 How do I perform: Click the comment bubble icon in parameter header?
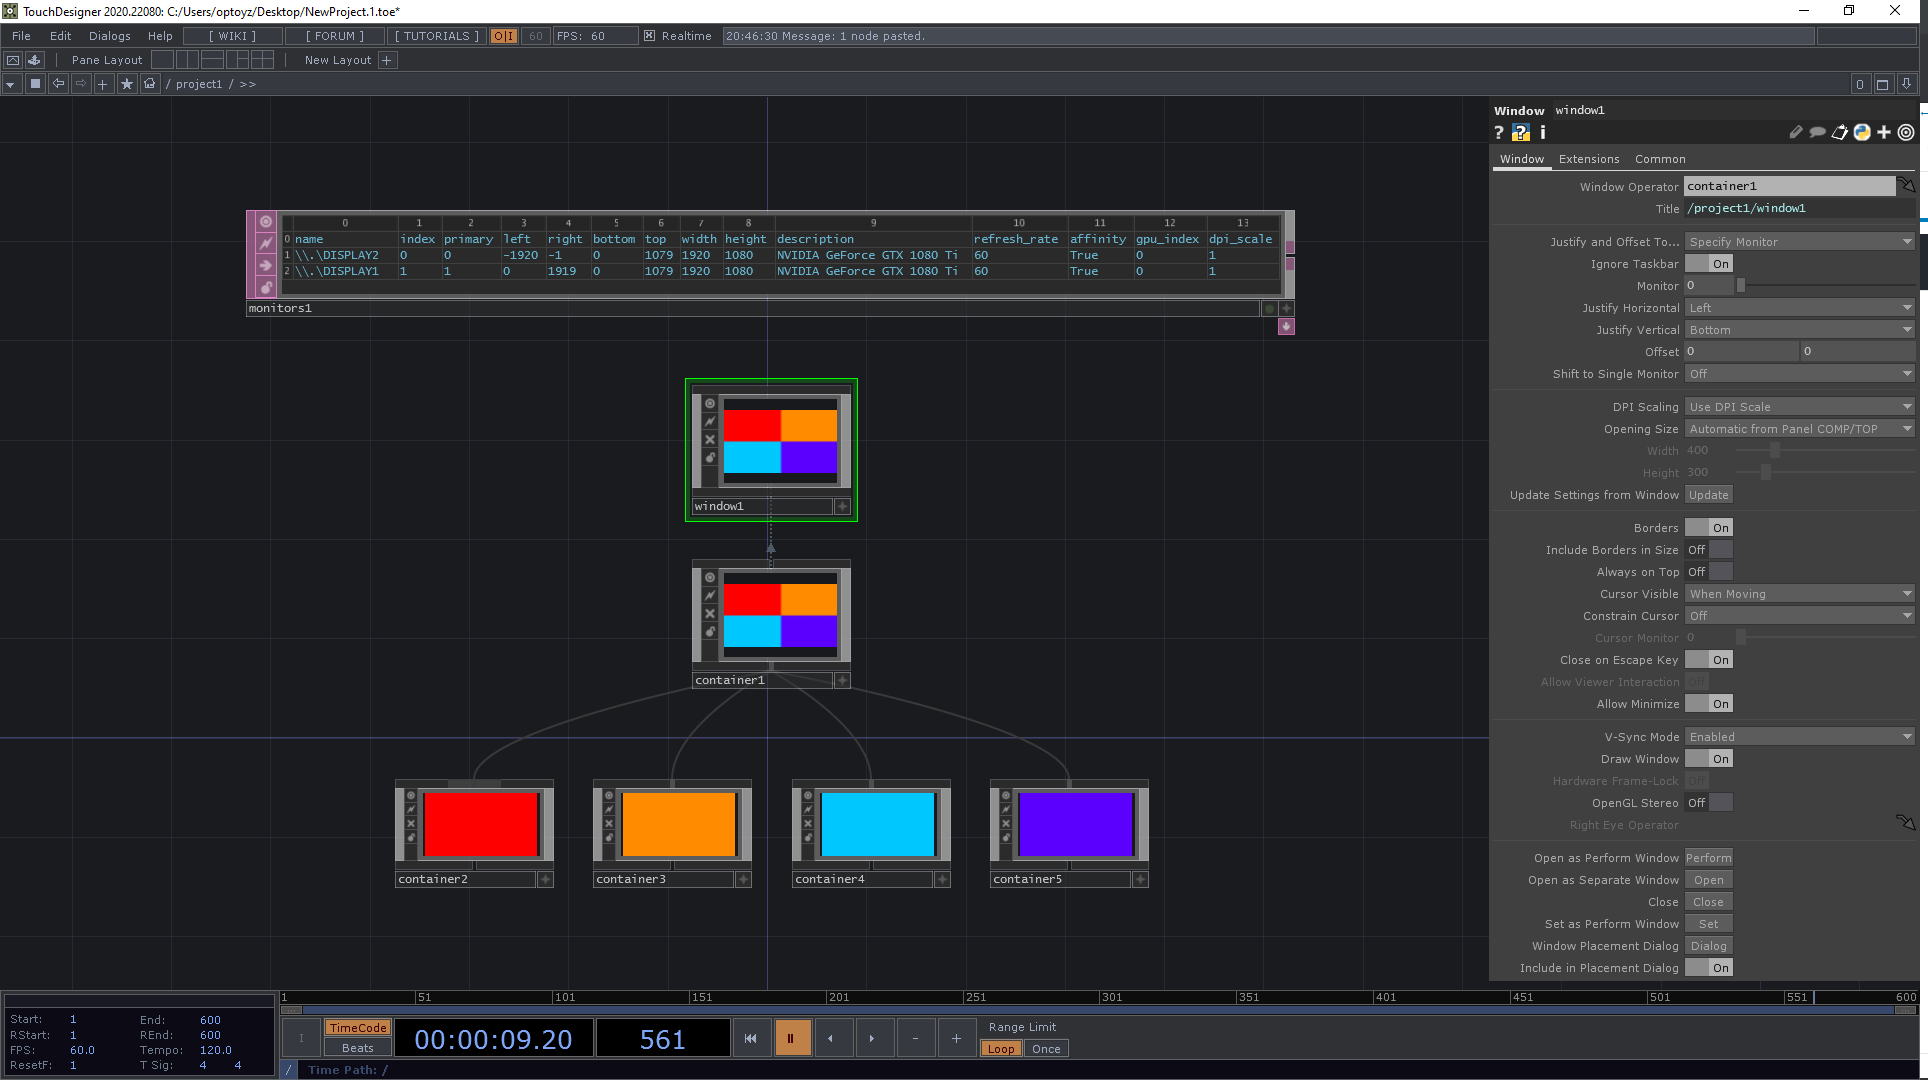[x=1818, y=132]
